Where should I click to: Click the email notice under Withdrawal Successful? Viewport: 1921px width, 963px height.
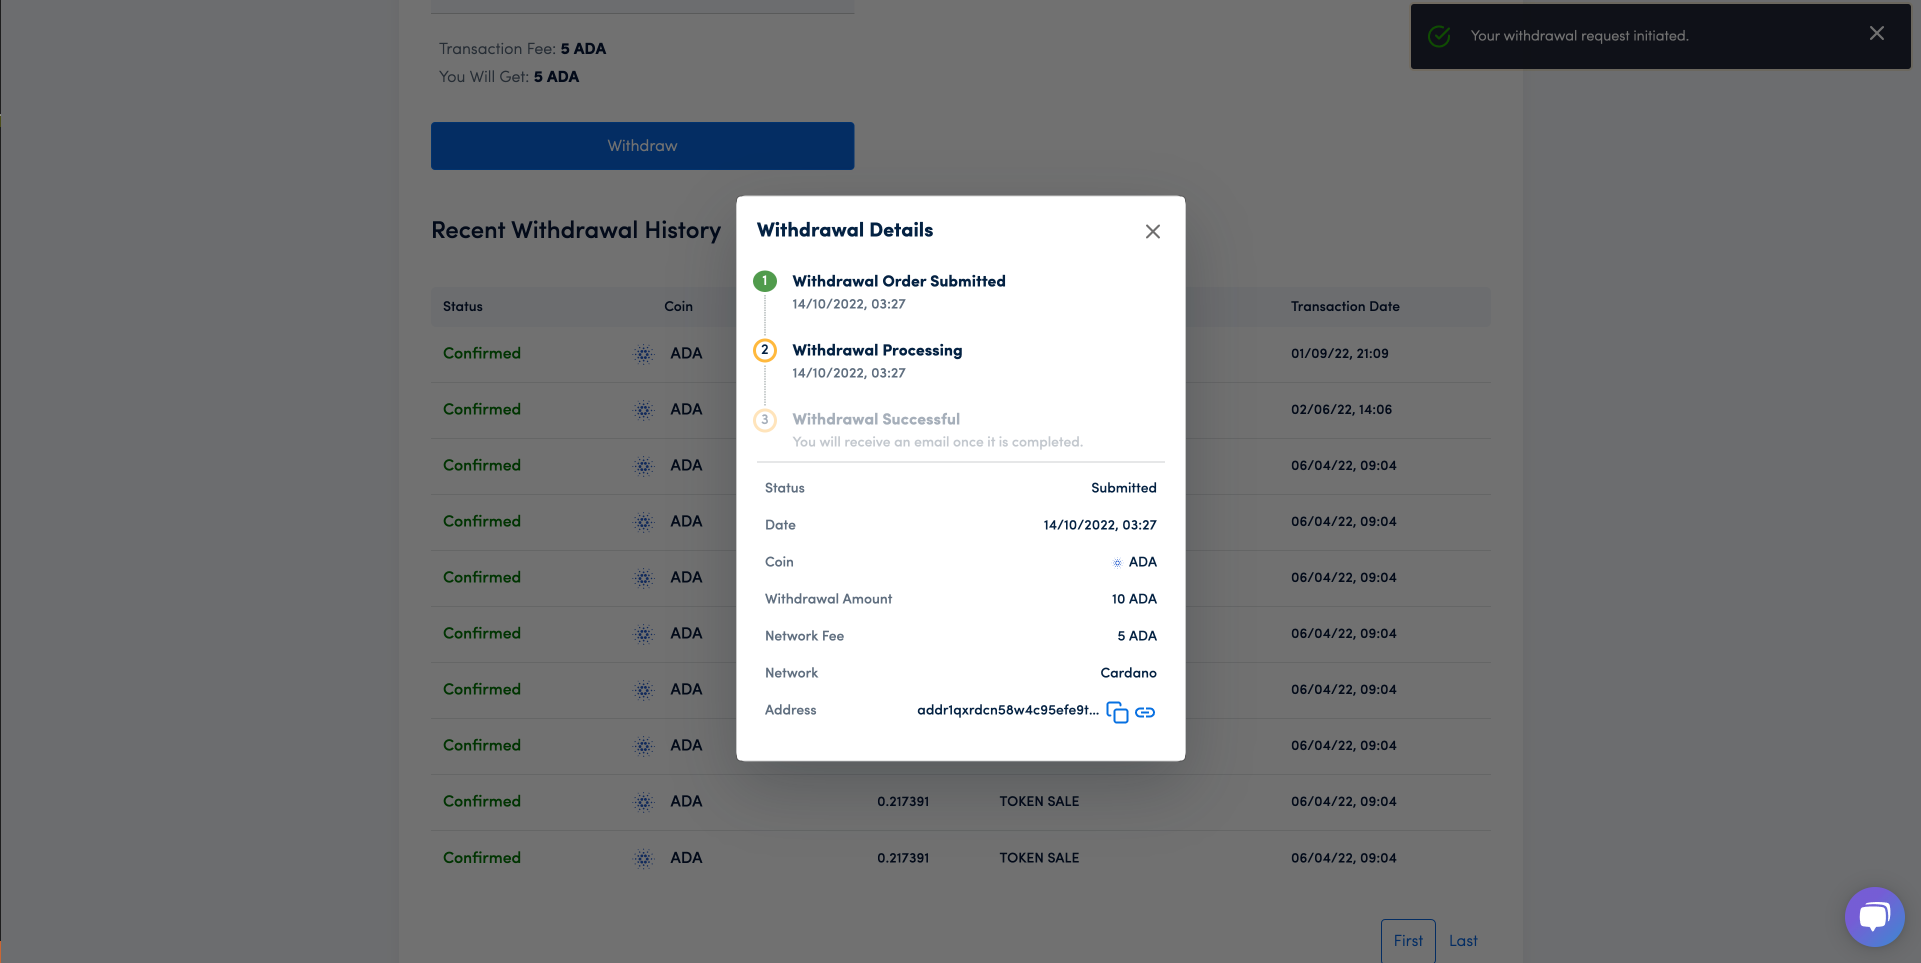[x=937, y=442]
